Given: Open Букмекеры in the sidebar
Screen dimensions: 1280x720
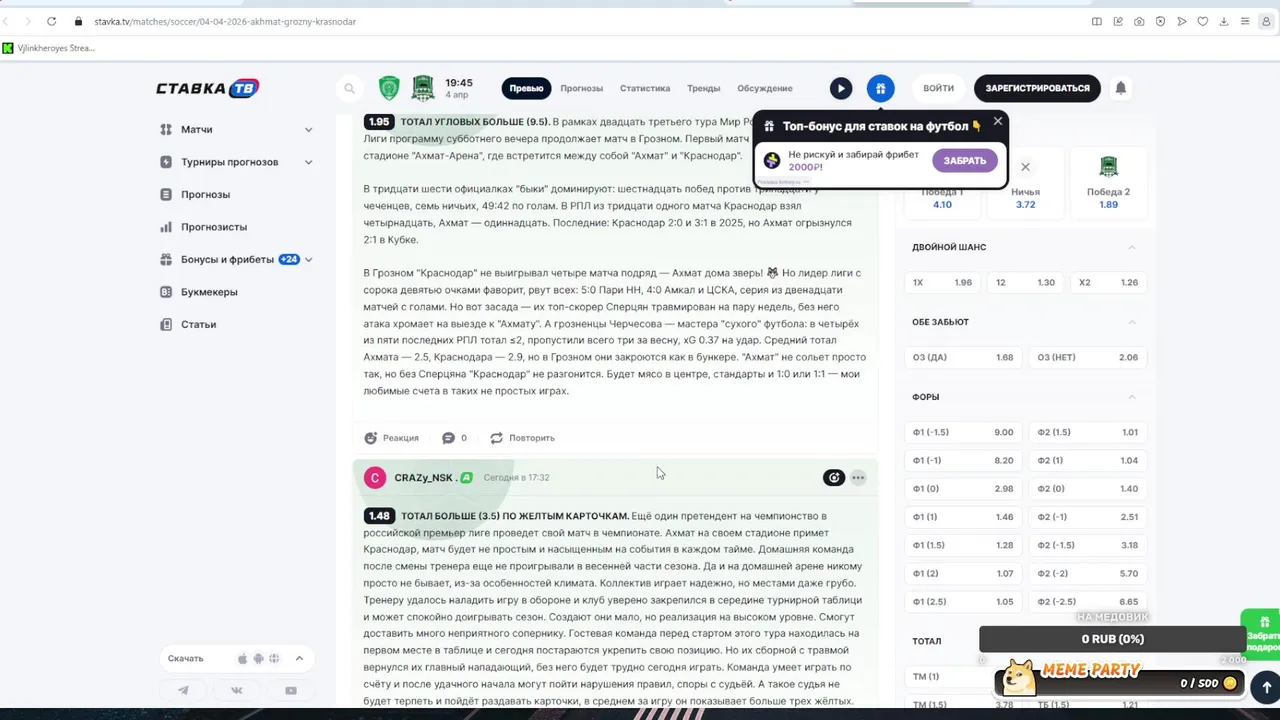Looking at the screenshot, I should click(x=209, y=292).
